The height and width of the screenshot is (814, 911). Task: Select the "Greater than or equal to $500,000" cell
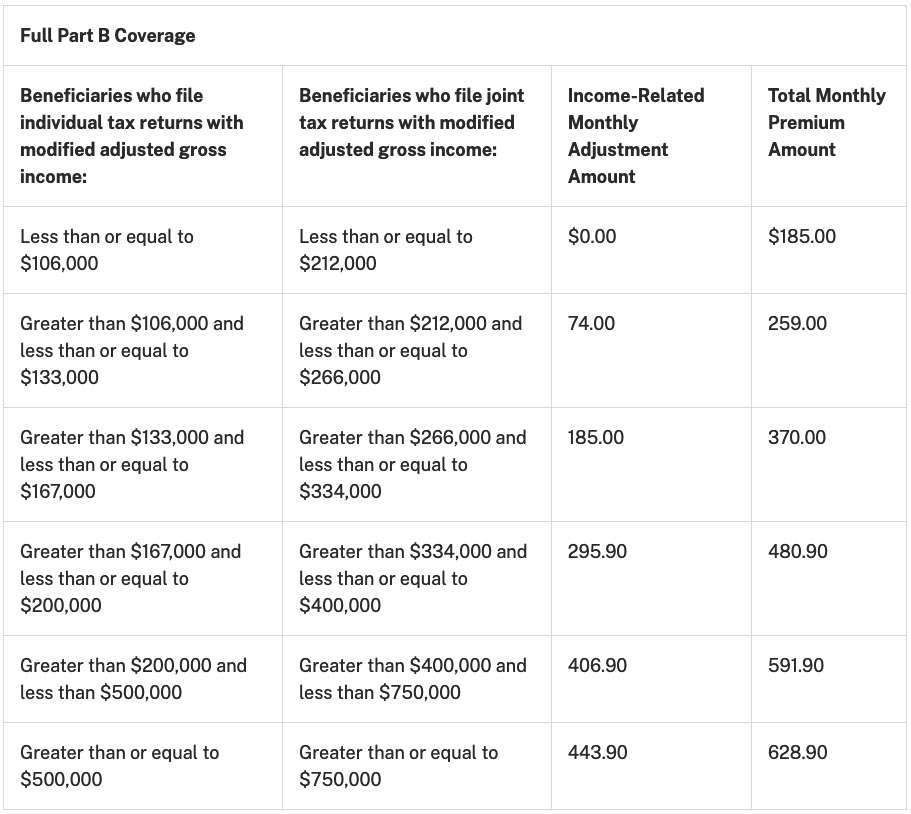point(119,766)
